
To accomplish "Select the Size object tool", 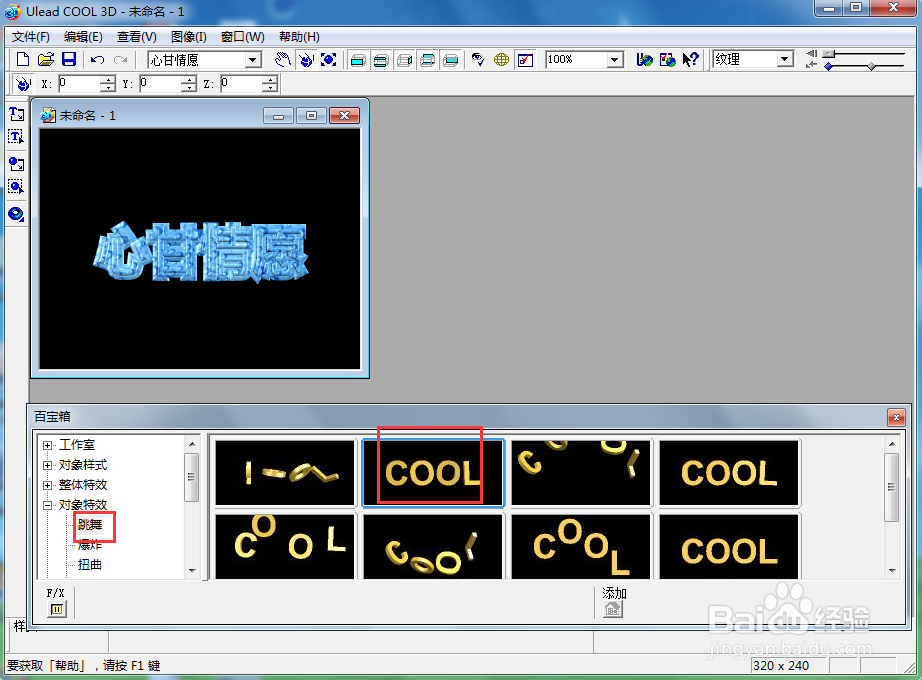I will [329, 59].
